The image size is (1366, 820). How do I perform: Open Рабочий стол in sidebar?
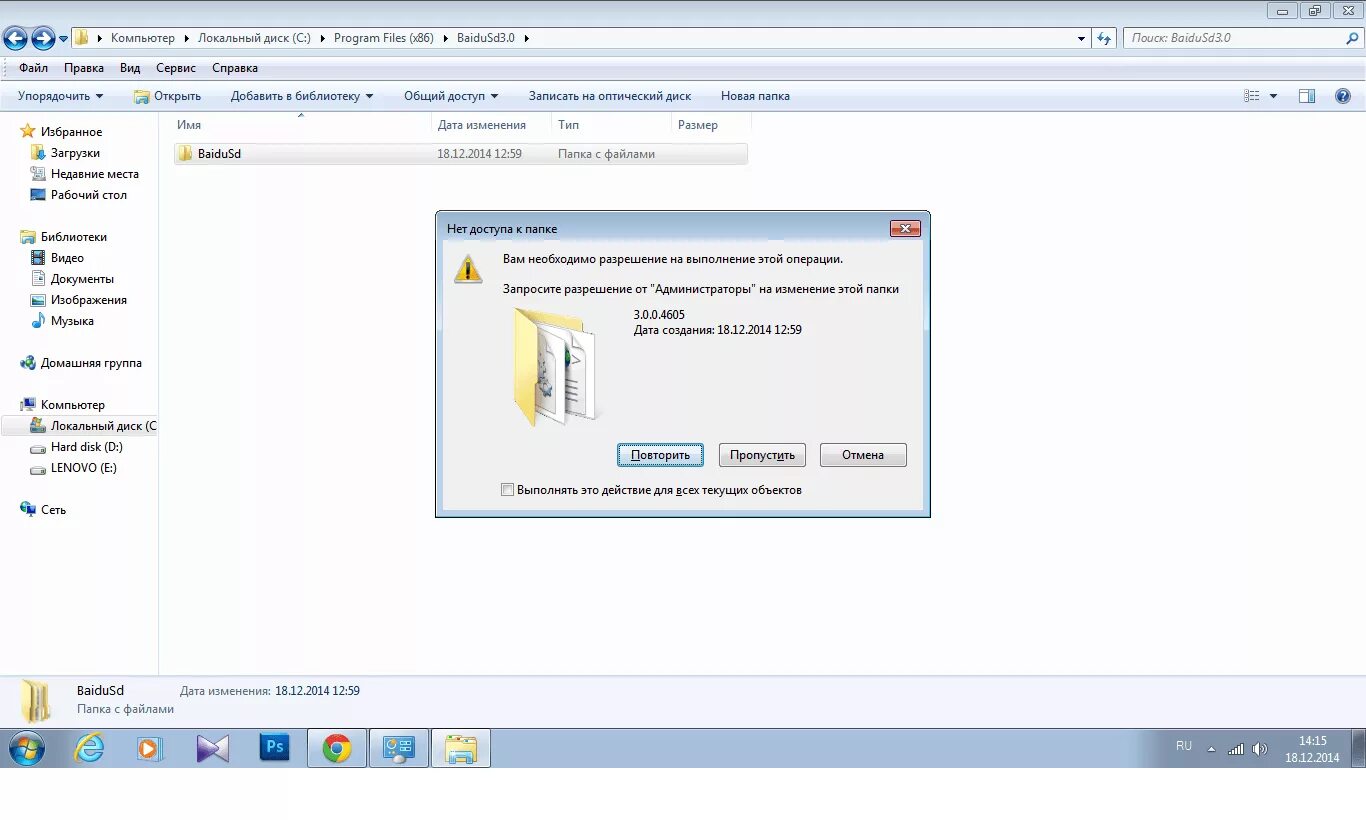point(89,195)
